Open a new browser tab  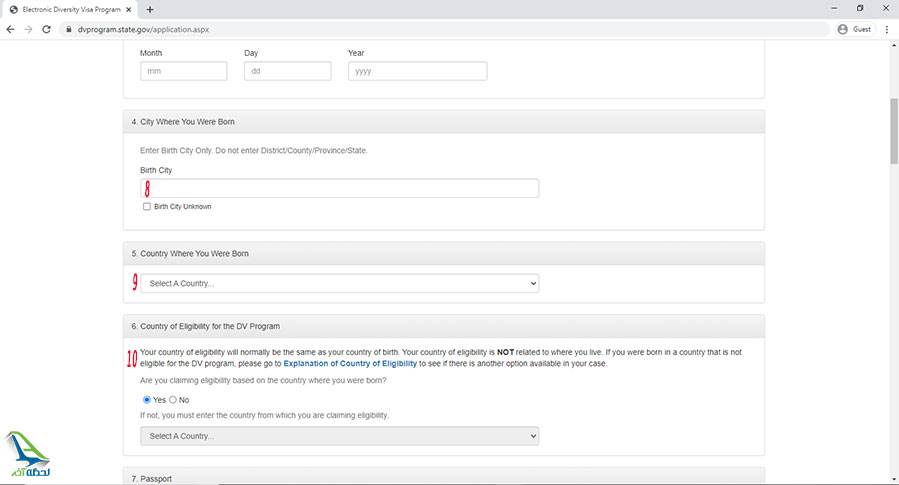[150, 9]
